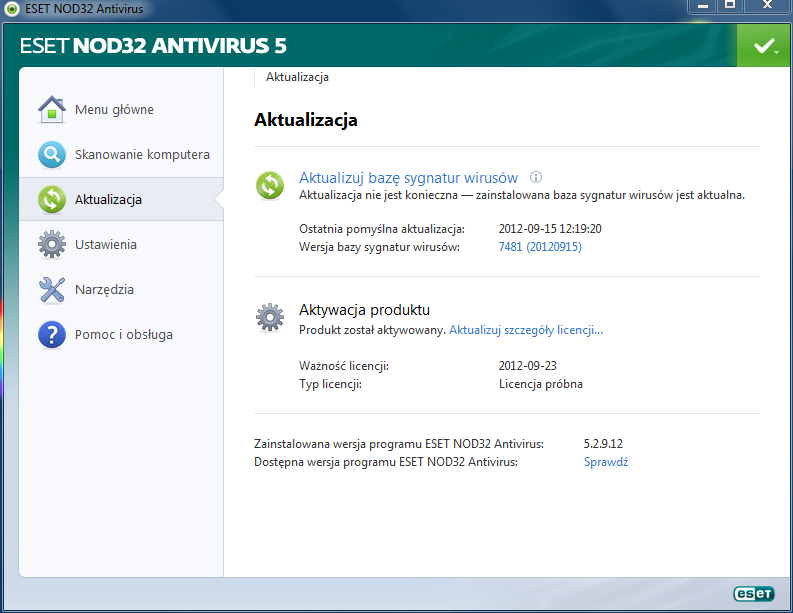Click the ESET eye icon in title bar
This screenshot has width=793, height=613.
[11, 9]
